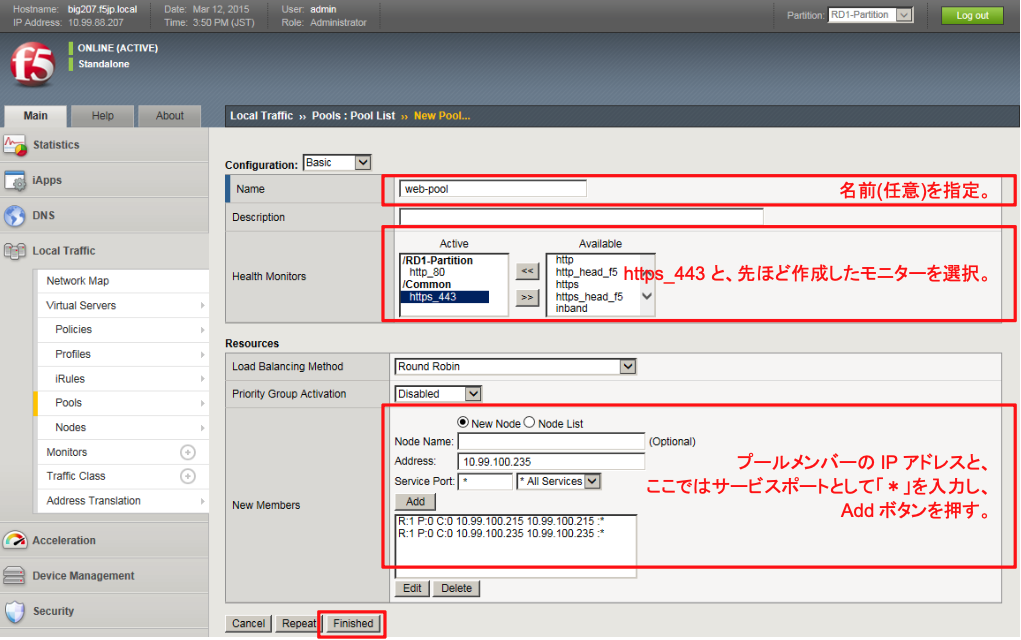The image size is (1021, 640).
Task: Move monitor to Available with >> button
Action: pos(527,298)
